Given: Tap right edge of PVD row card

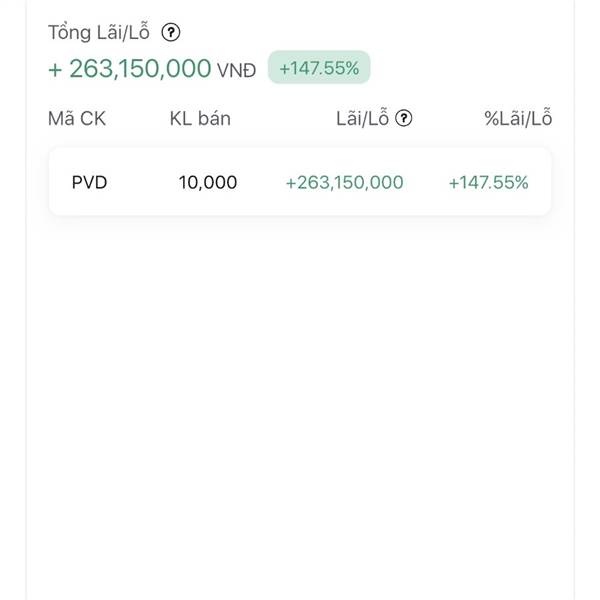Looking at the screenshot, I should pos(542,182).
